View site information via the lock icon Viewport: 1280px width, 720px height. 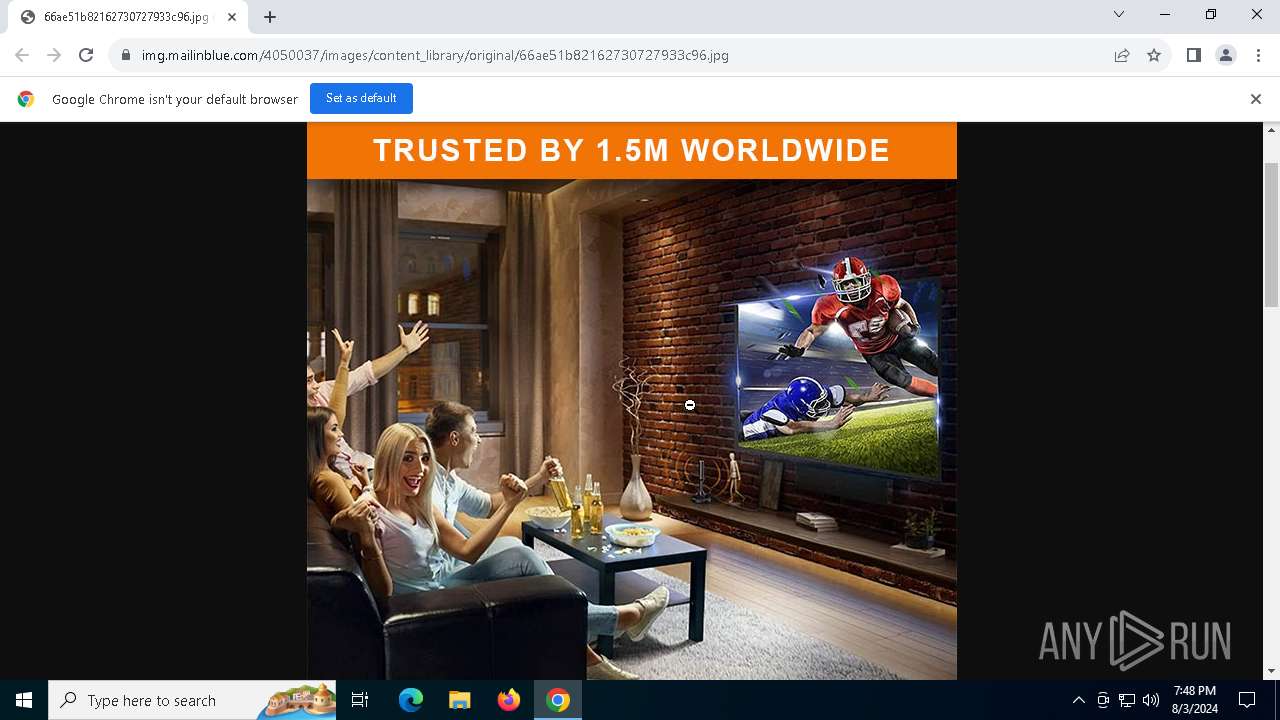point(126,56)
